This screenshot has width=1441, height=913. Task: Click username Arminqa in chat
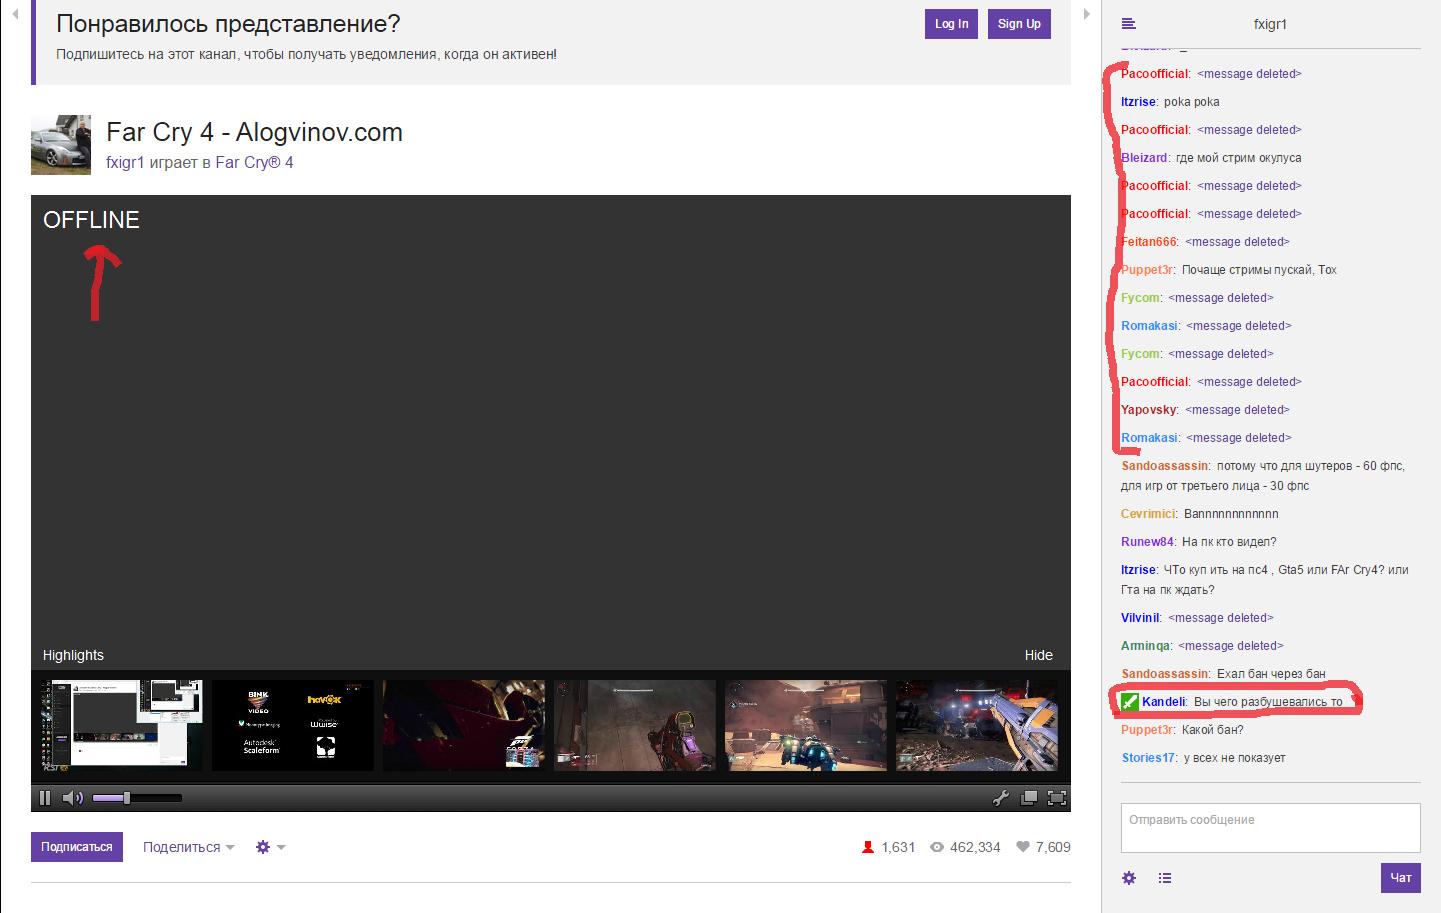1145,646
